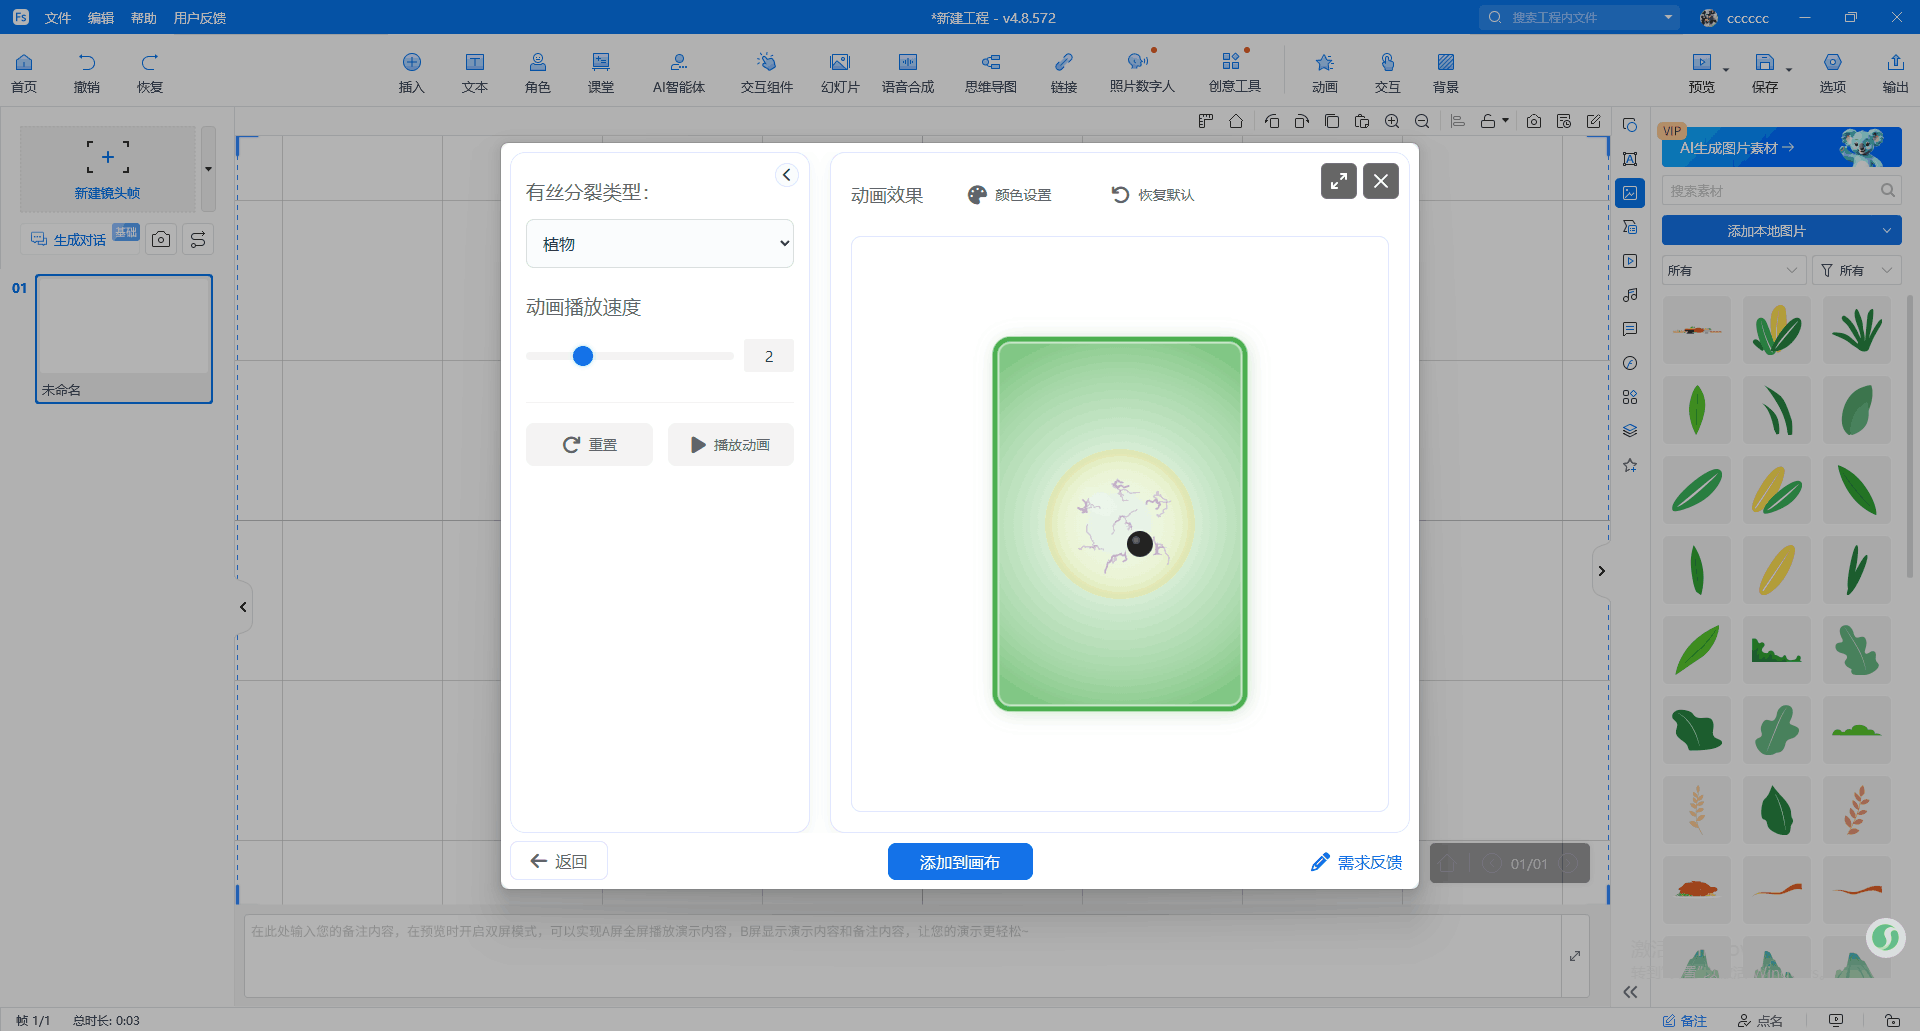1920x1031 pixels.
Task: Click the 搜索素材 search field
Action: pyautogui.click(x=1770, y=191)
